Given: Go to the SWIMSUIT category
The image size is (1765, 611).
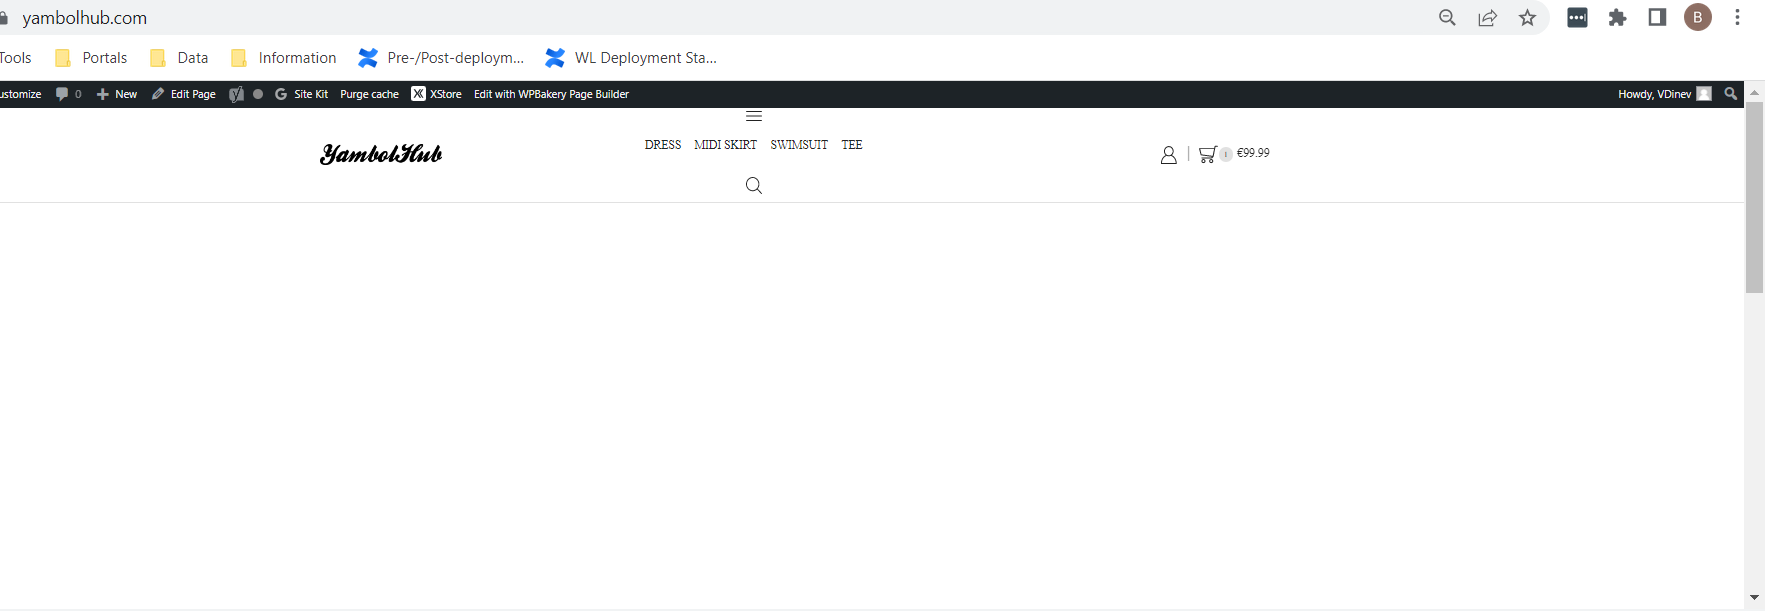Looking at the screenshot, I should click(799, 145).
